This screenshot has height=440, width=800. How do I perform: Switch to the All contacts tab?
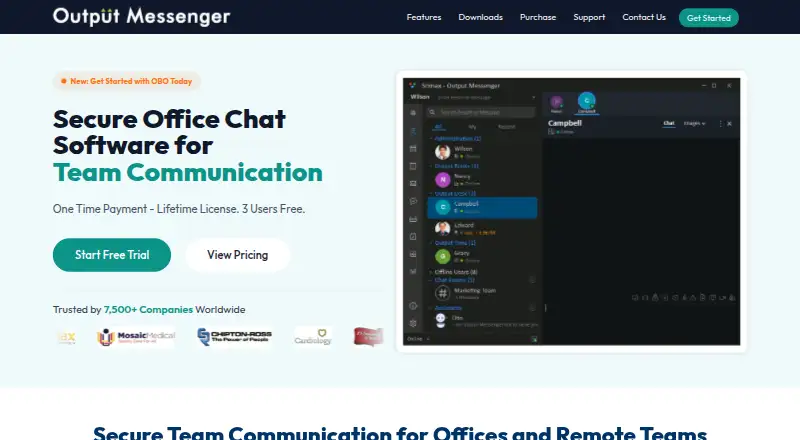click(x=438, y=127)
